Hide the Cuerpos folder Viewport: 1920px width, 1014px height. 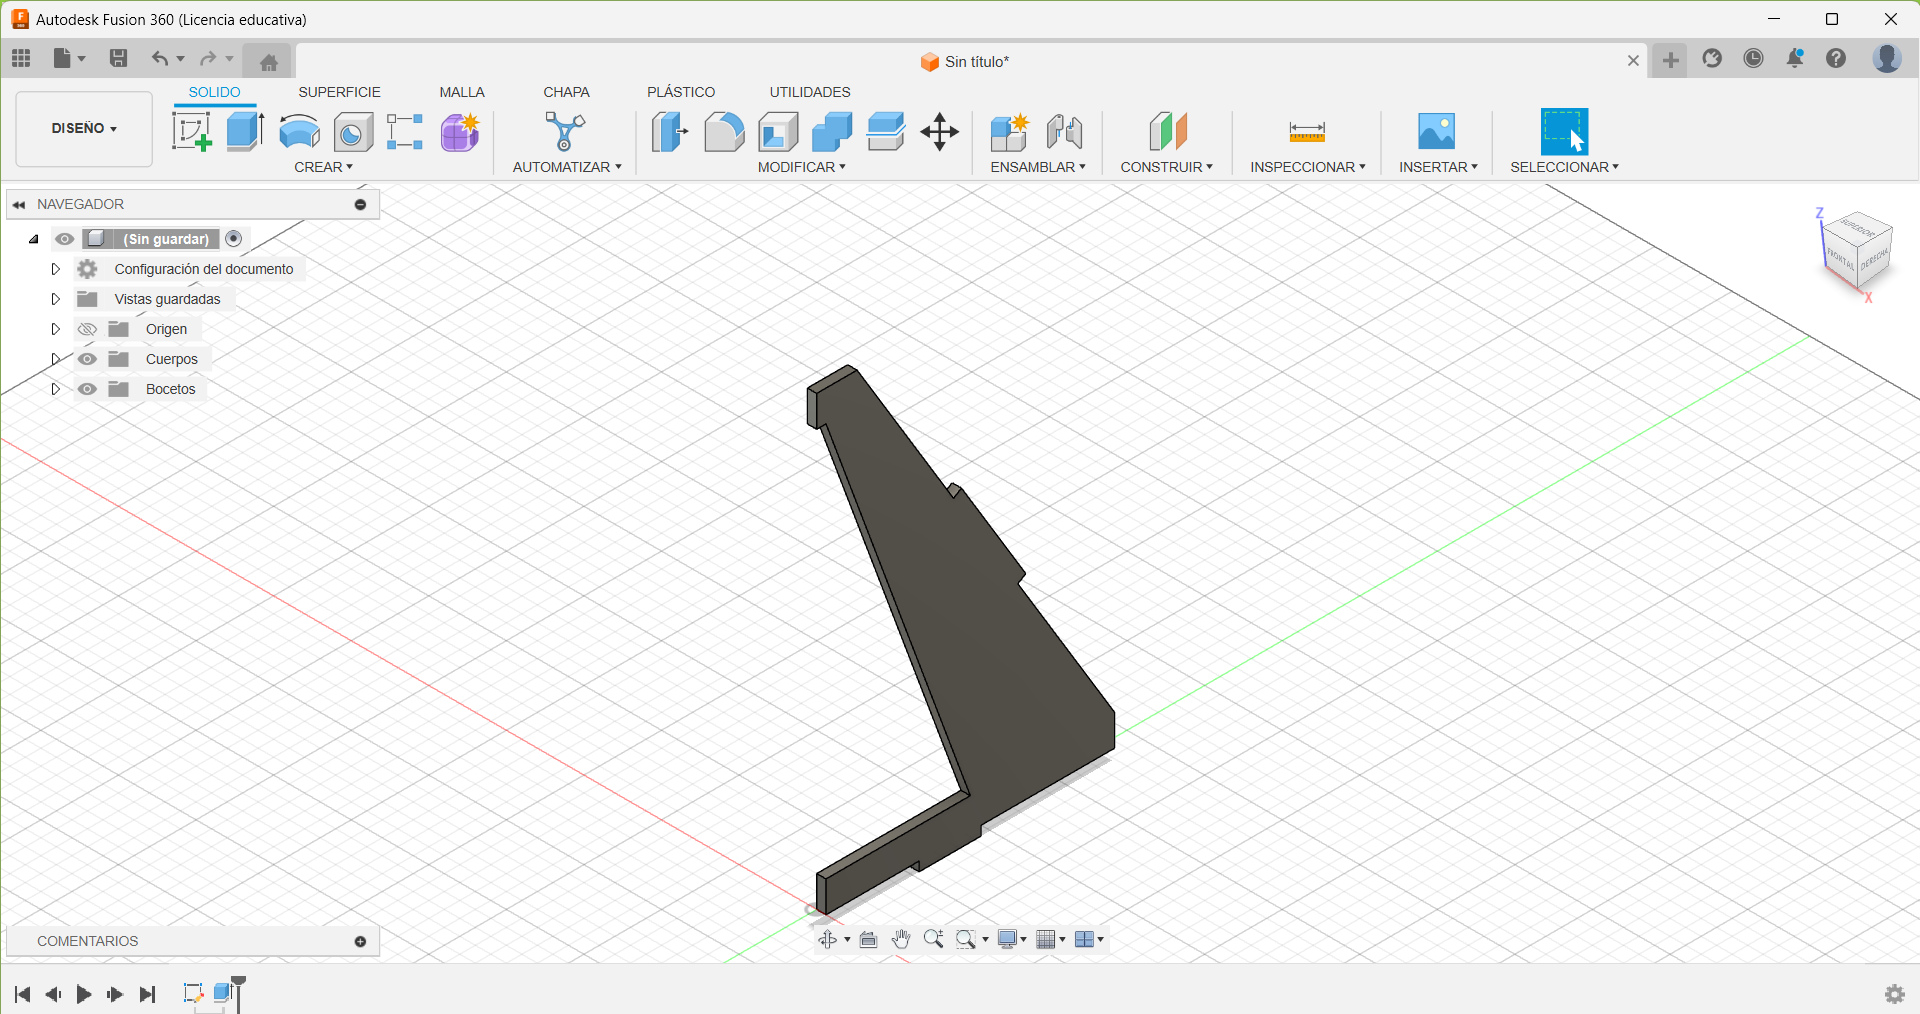[87, 359]
